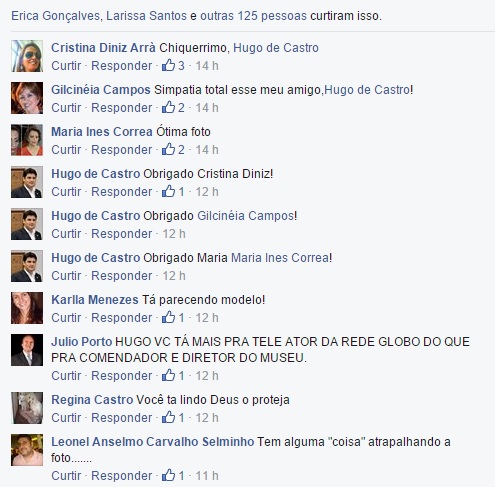Click Responder under Maria Ines Correa's comment
The height and width of the screenshot is (488, 497).
[122, 150]
